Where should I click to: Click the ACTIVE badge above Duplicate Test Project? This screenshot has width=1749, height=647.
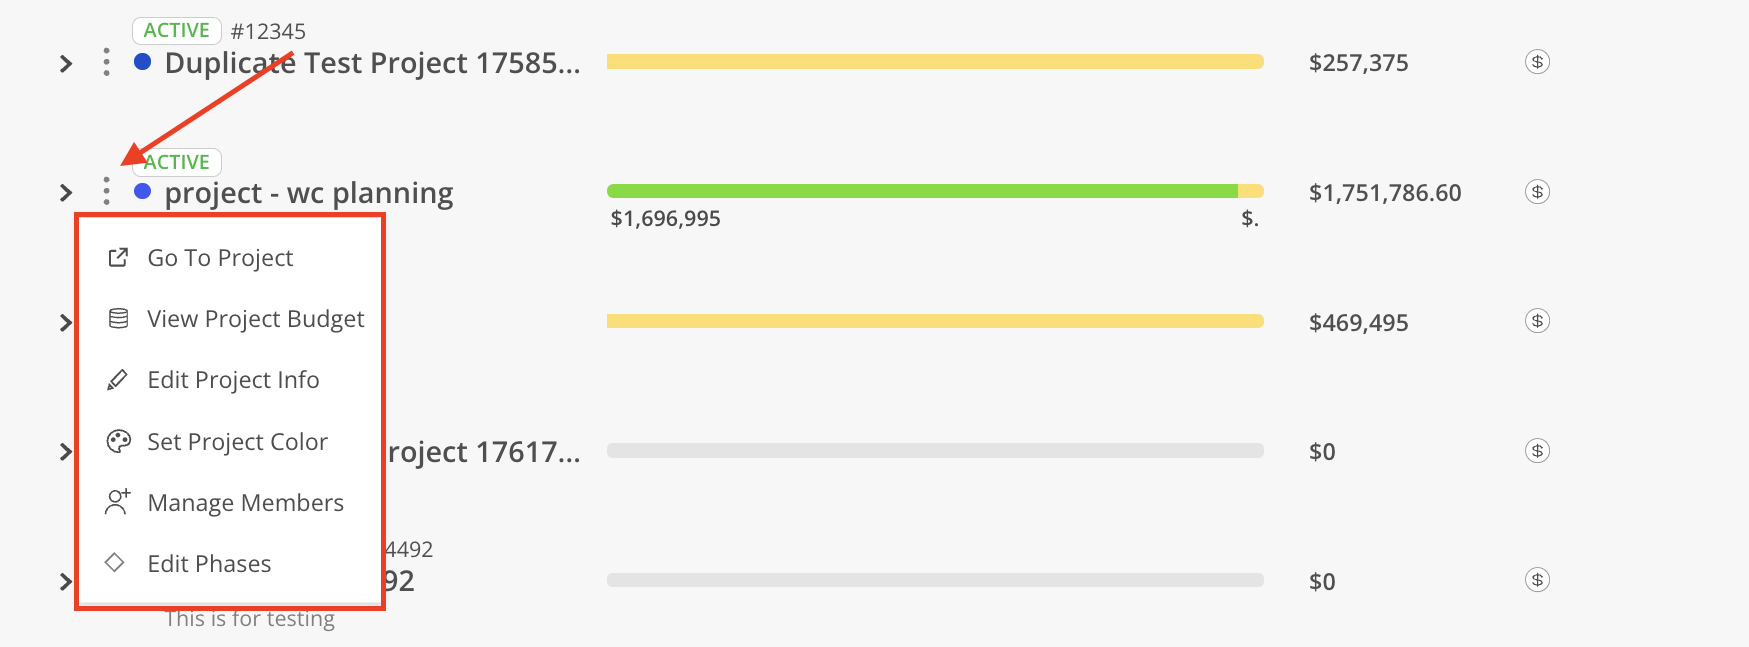(x=176, y=31)
